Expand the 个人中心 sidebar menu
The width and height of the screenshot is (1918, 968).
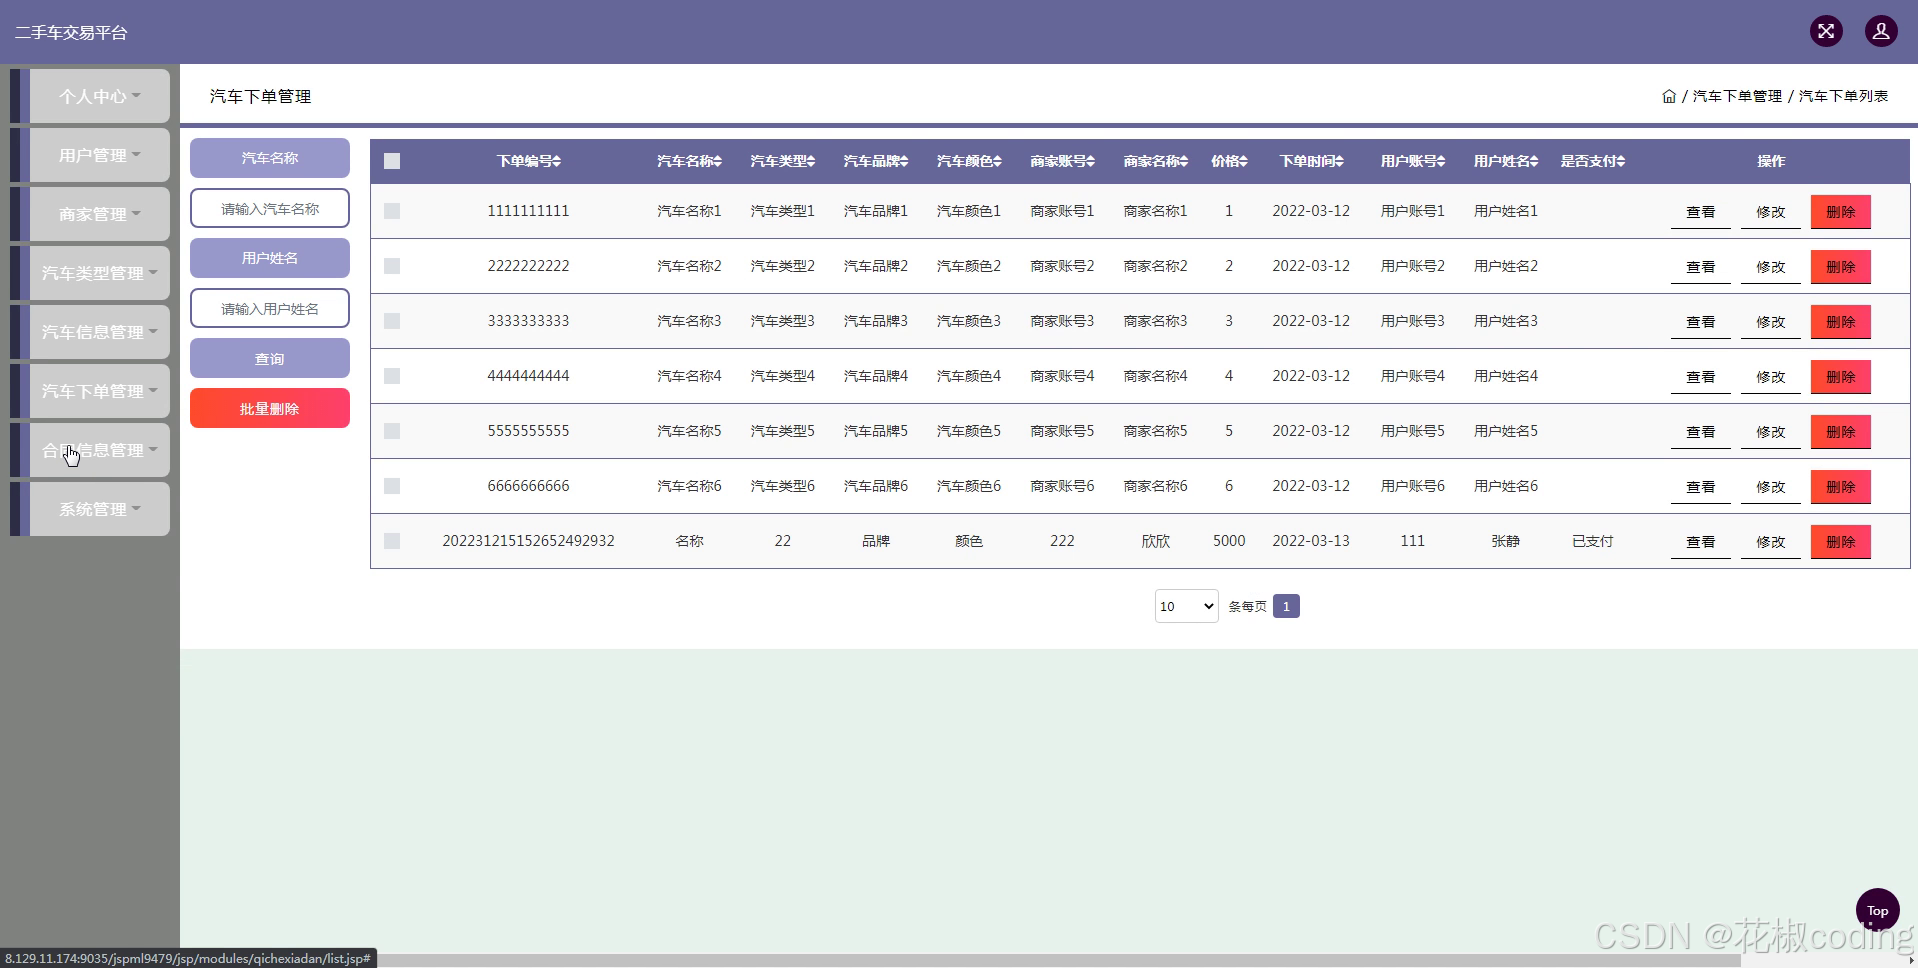[x=99, y=96]
